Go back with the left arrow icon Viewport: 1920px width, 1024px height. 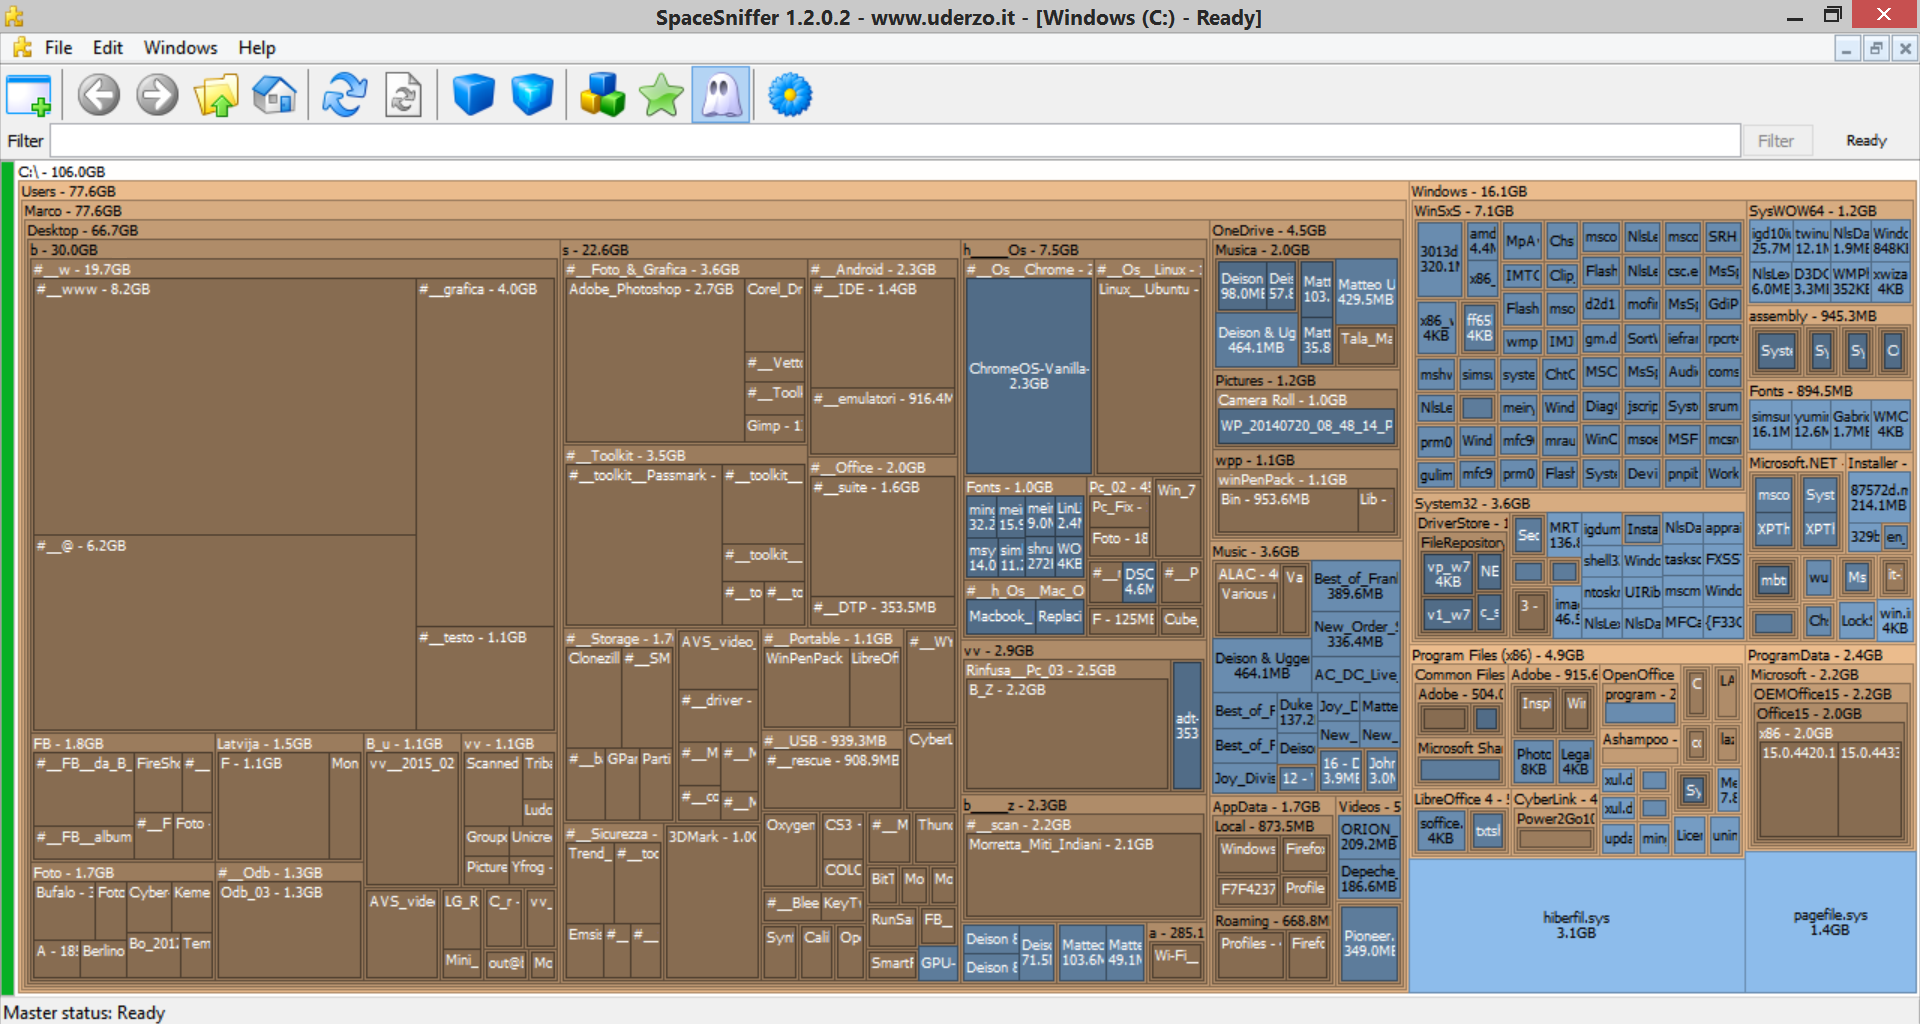coord(99,96)
